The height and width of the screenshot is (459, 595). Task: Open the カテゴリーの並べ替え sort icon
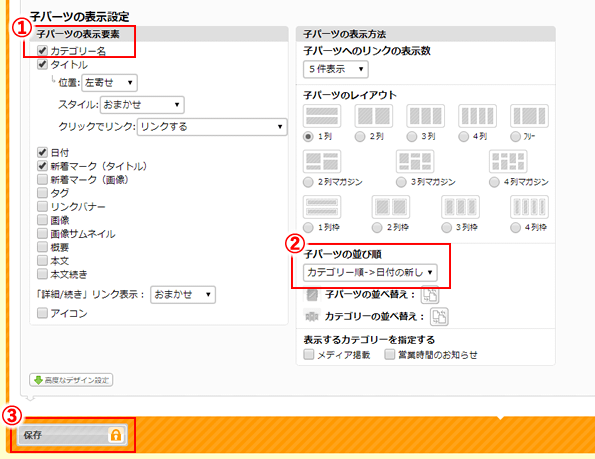click(x=439, y=316)
